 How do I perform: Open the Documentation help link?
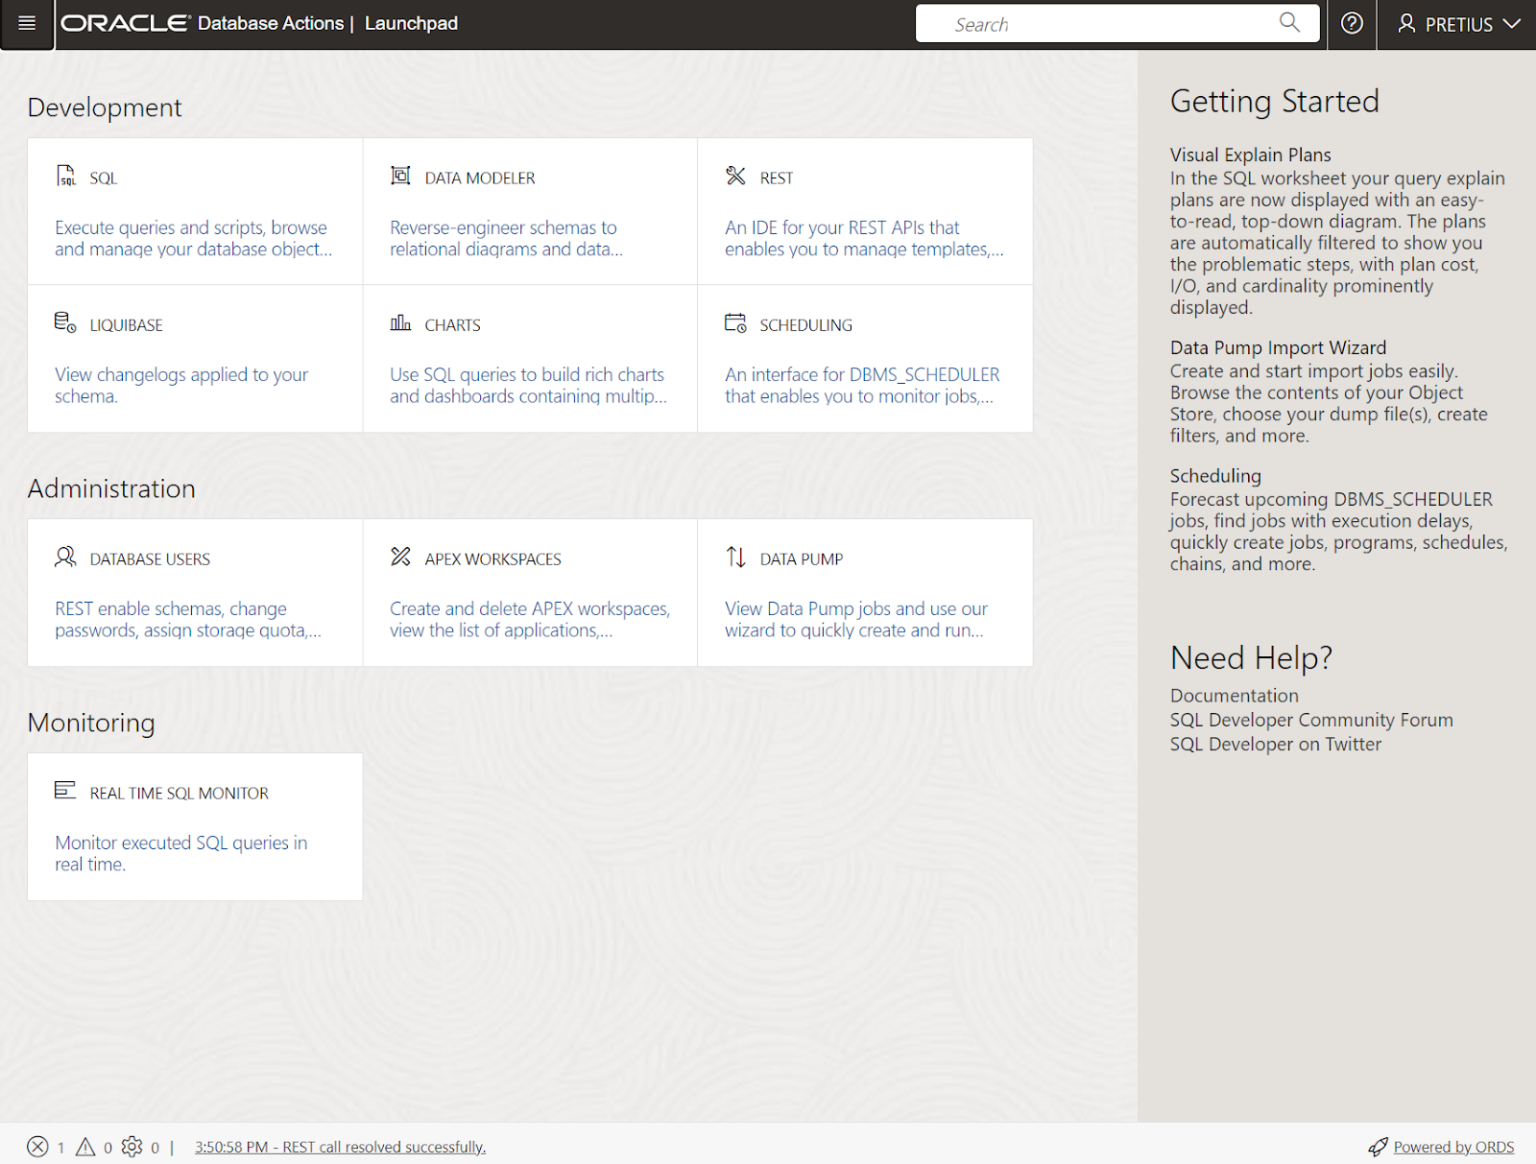point(1234,695)
